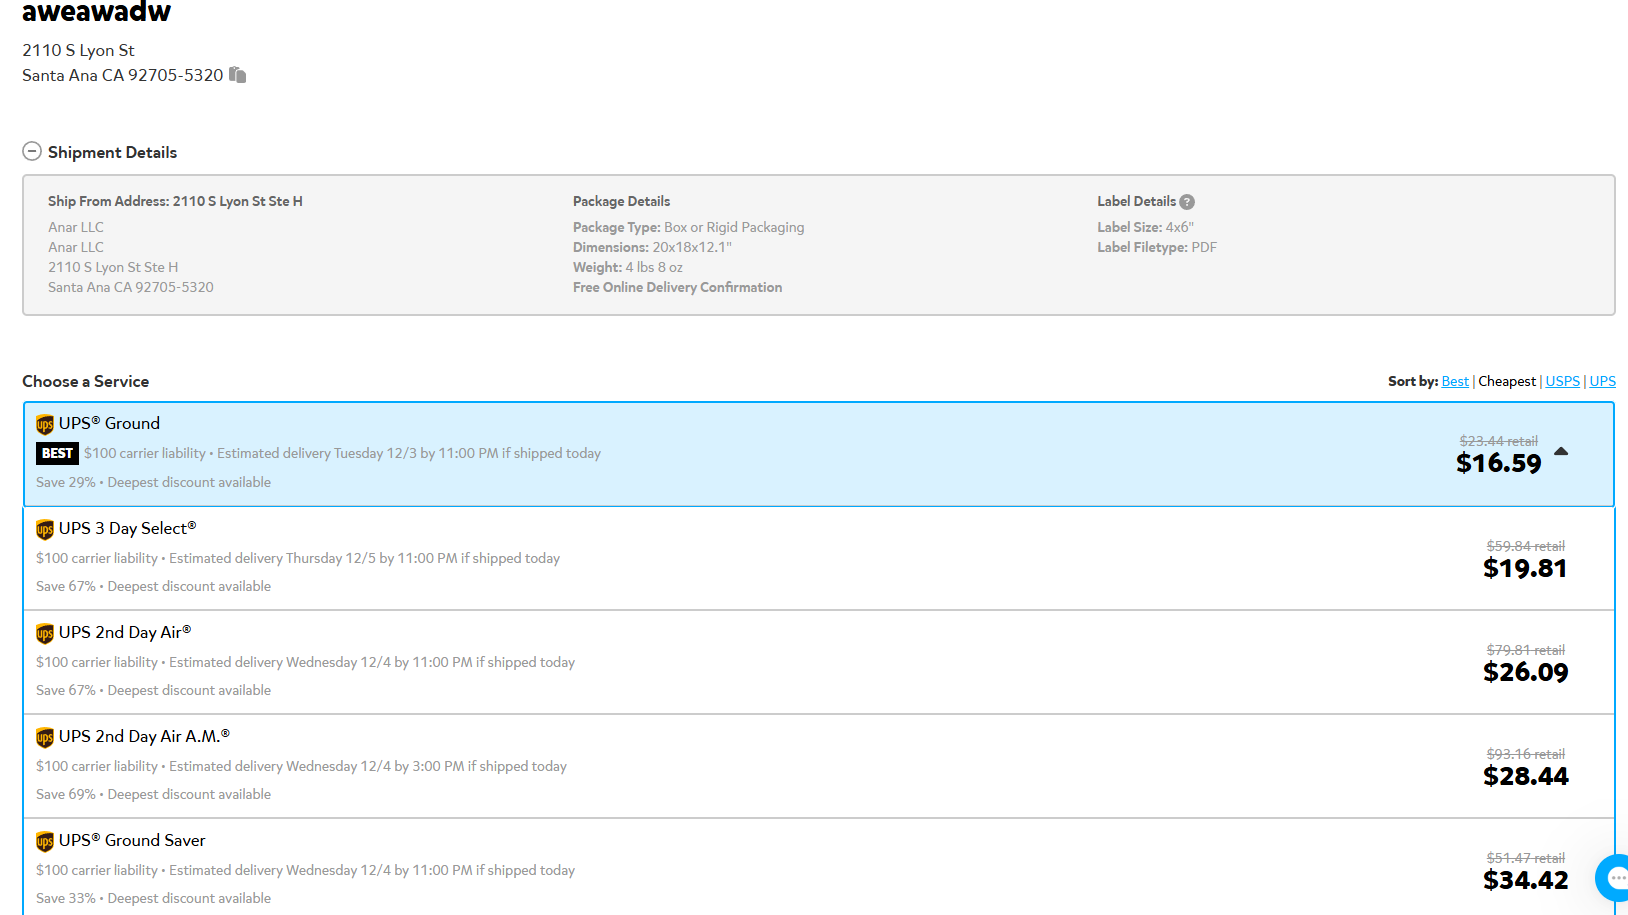Click the UPS logo beside UPS Ground
This screenshot has height=915, width=1628.
(x=45, y=424)
